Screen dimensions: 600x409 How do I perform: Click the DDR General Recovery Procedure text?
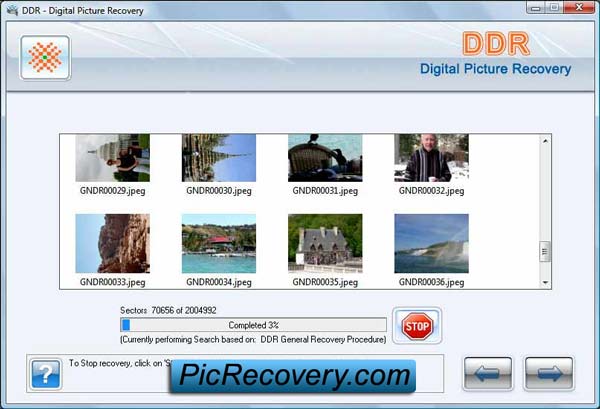[323, 339]
